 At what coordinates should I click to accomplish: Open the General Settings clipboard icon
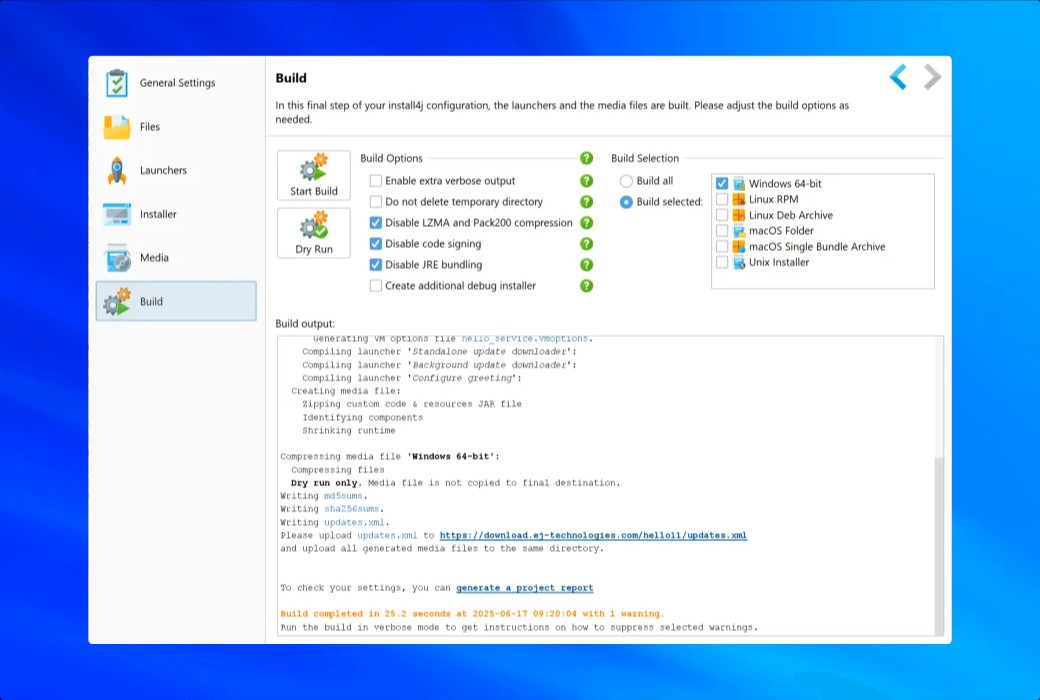pos(117,83)
